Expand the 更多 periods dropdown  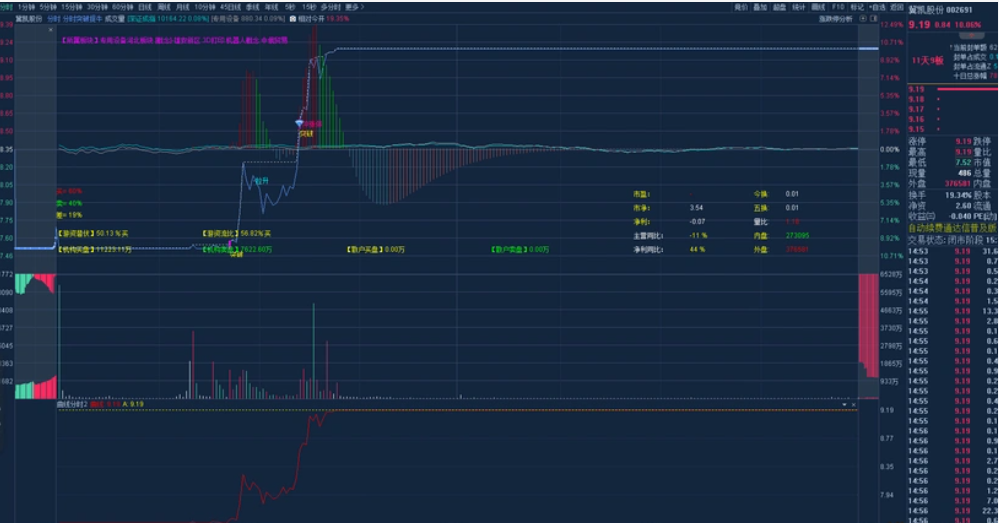click(x=352, y=6)
